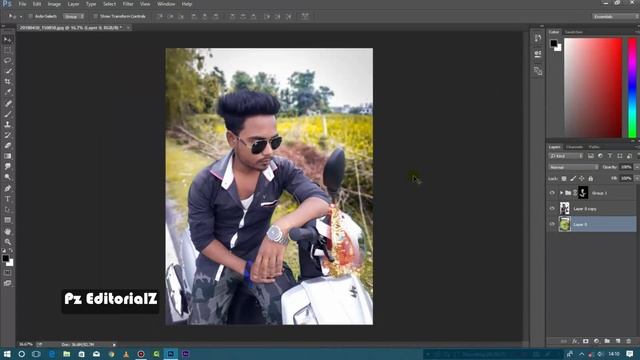Open the toolbar foreground color swatch
640x360 pixels.
(5, 258)
